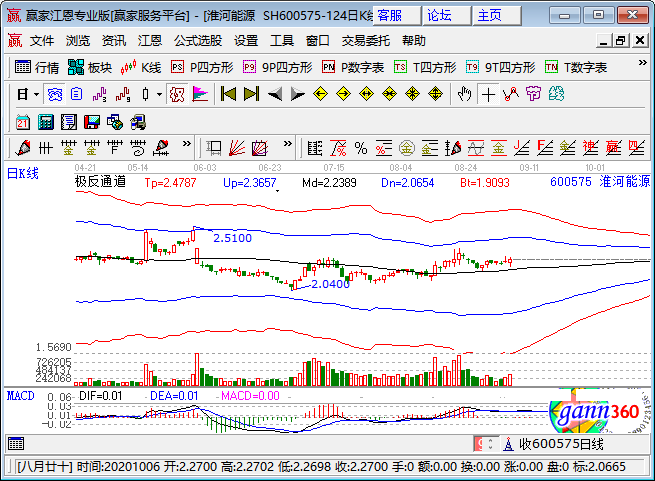Image resolution: width=655 pixels, height=481 pixels.
Task: Click the 论坛 button
Action: 447,16
